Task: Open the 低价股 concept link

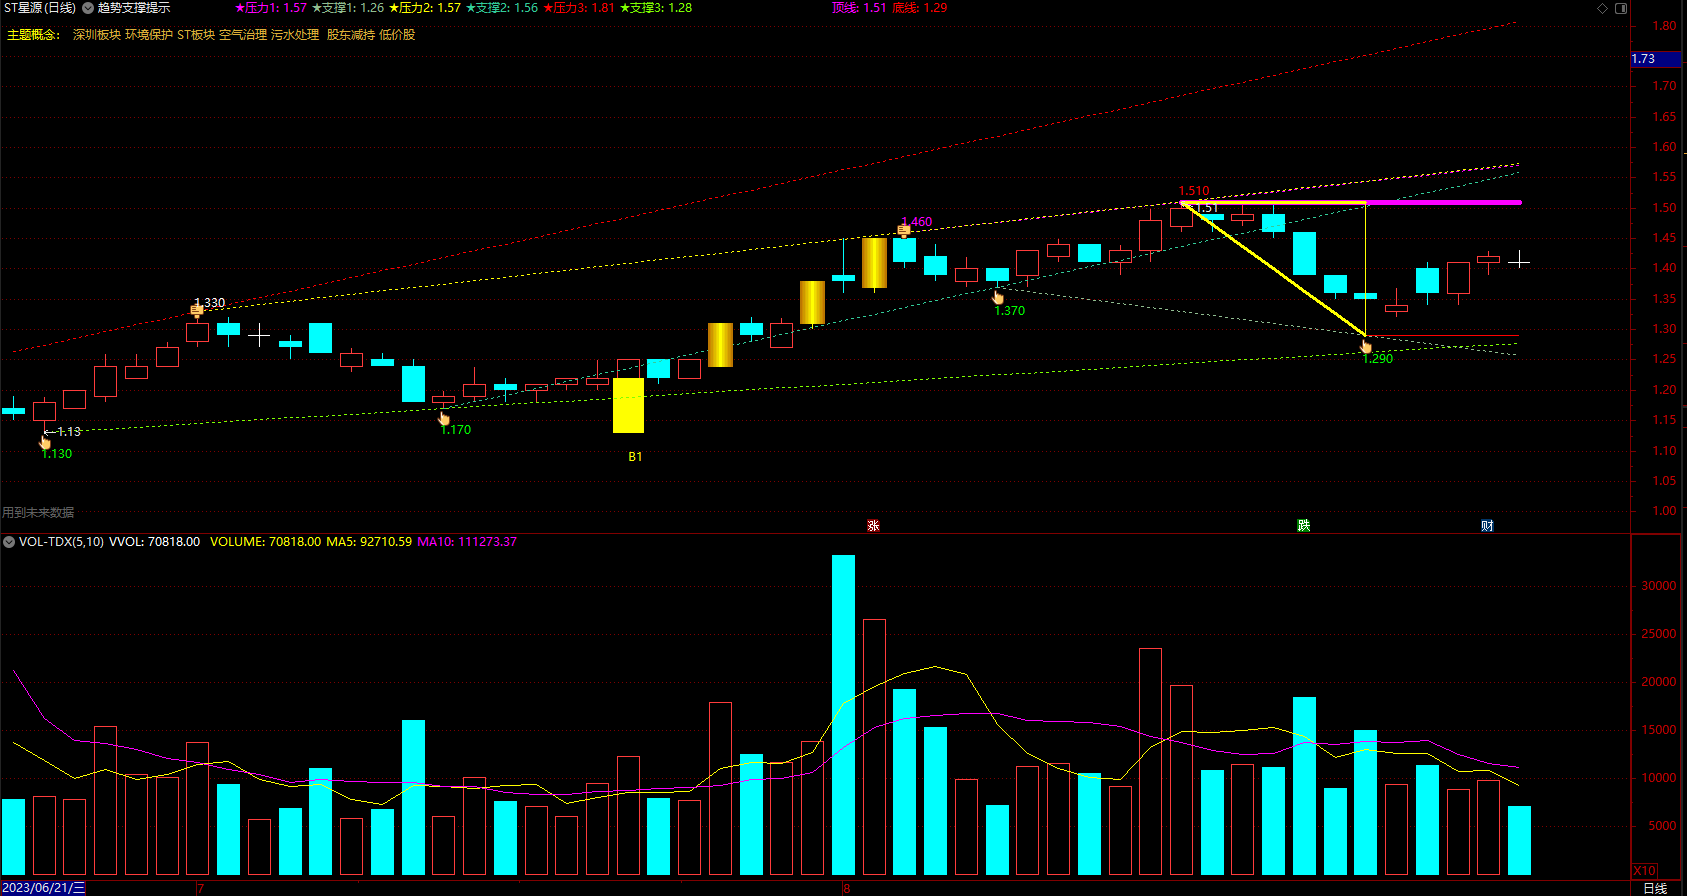Action: click(397, 35)
